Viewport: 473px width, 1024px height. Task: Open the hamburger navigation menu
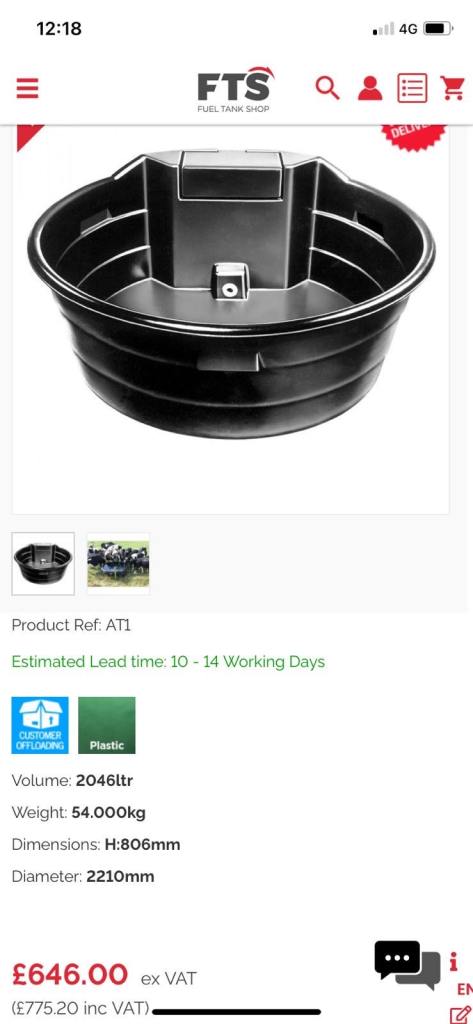(27, 88)
